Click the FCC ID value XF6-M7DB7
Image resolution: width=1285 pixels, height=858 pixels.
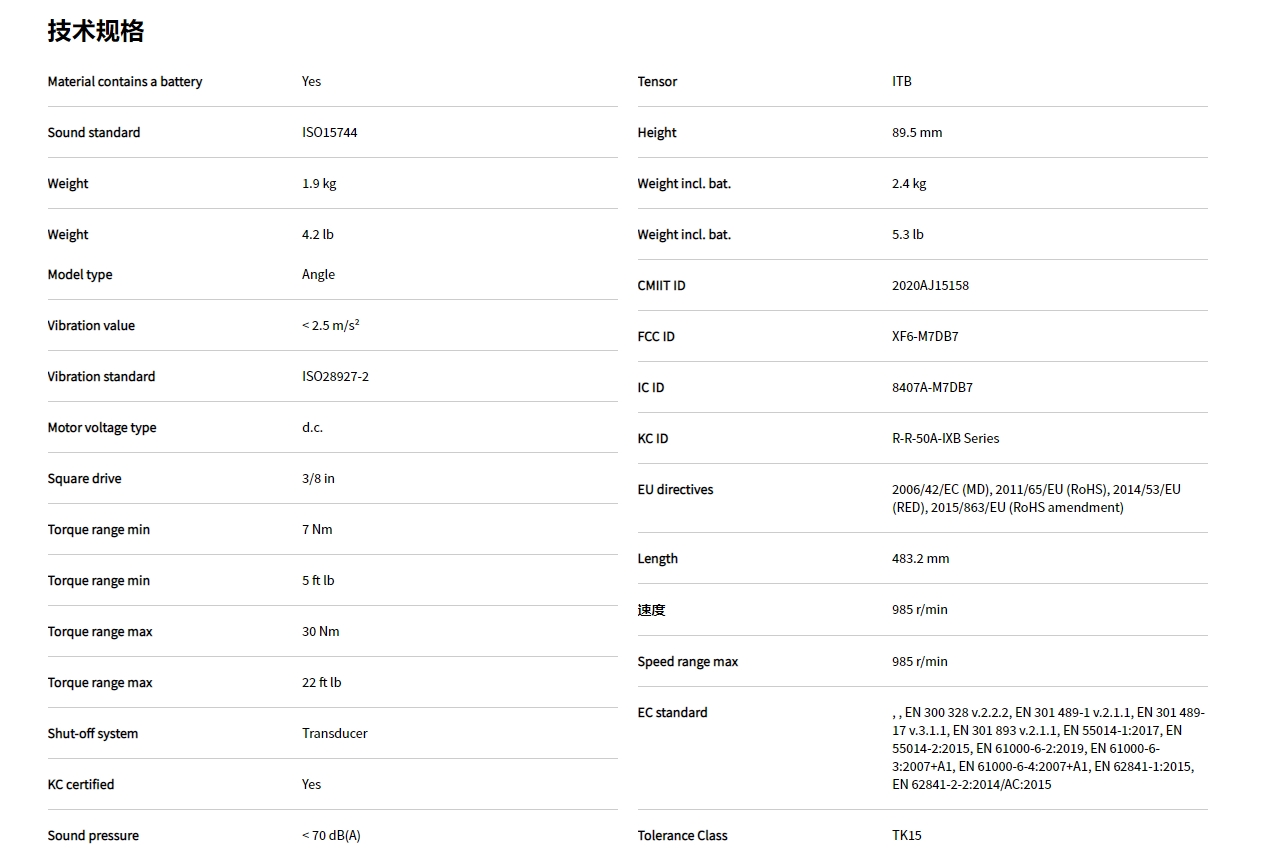pyautogui.click(x=925, y=336)
